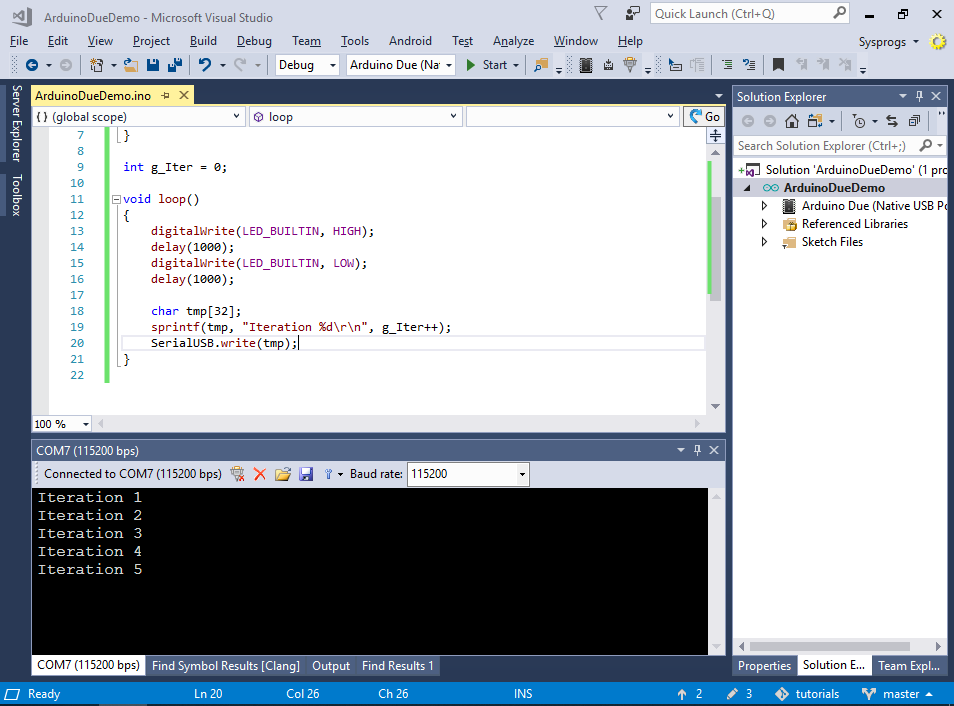
Task: Expand the Arduino Due (Native USB Port) node
Action: [764, 206]
